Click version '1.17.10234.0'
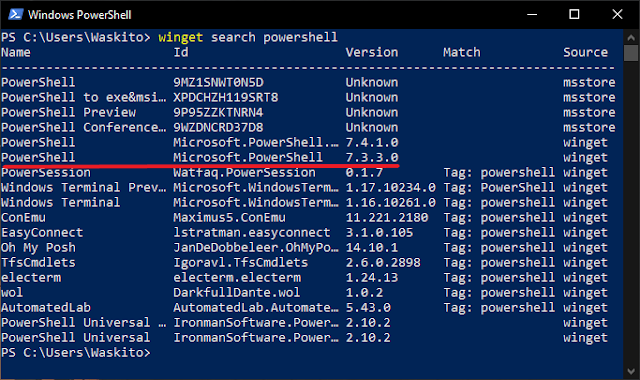This screenshot has height=380, width=640. [x=391, y=187]
